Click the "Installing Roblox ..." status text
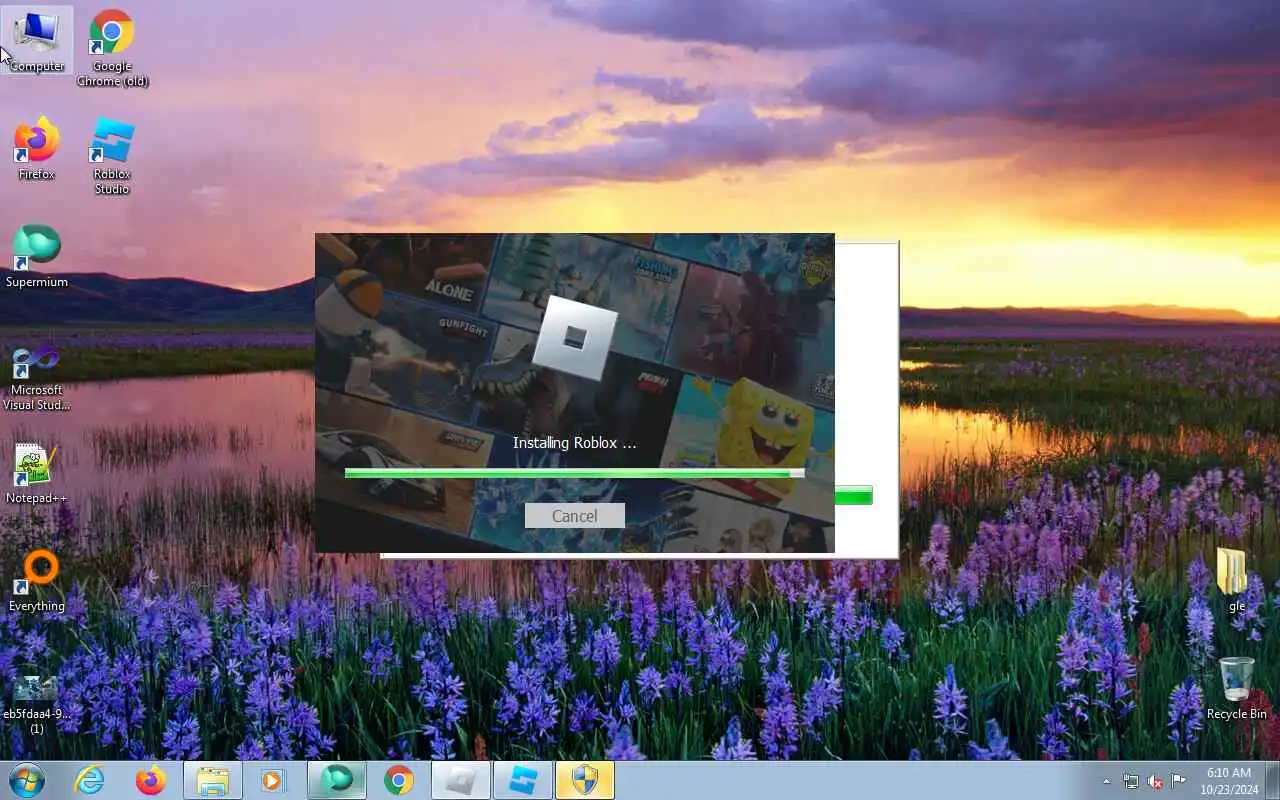 575,443
